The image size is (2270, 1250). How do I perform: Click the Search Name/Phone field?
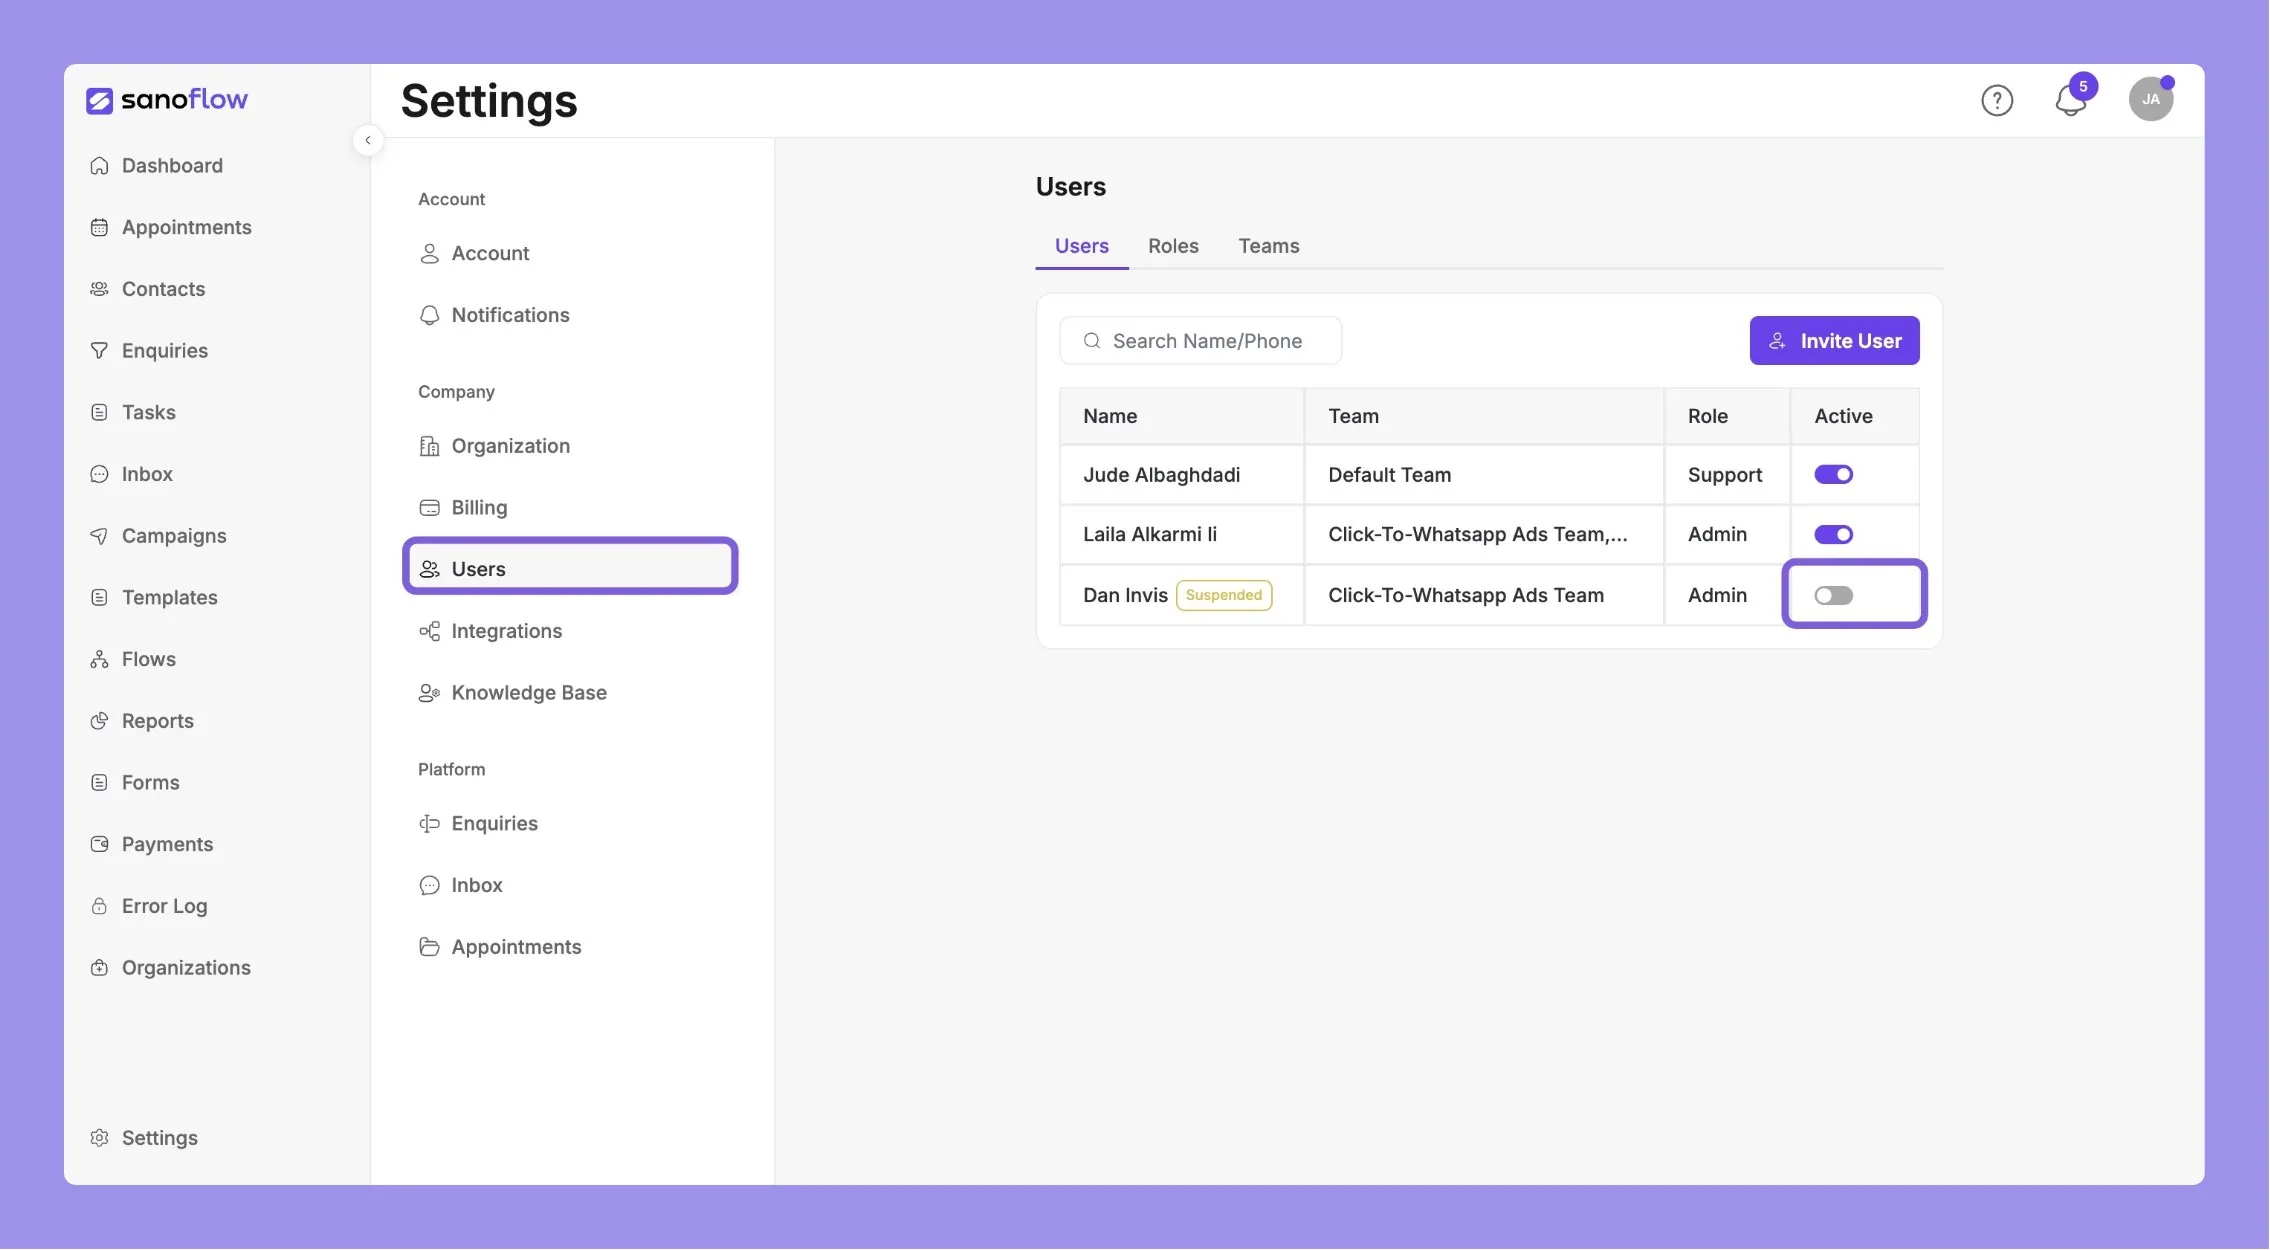coord(1200,341)
